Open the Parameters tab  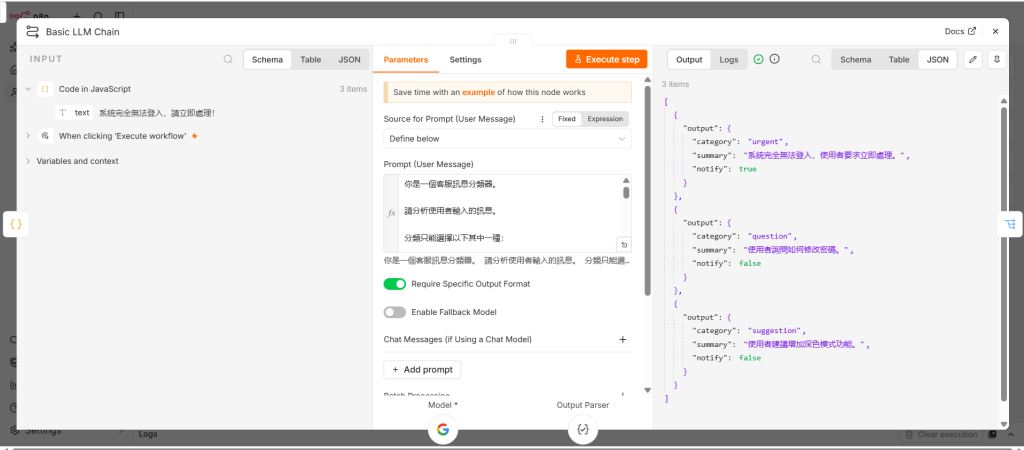click(406, 59)
